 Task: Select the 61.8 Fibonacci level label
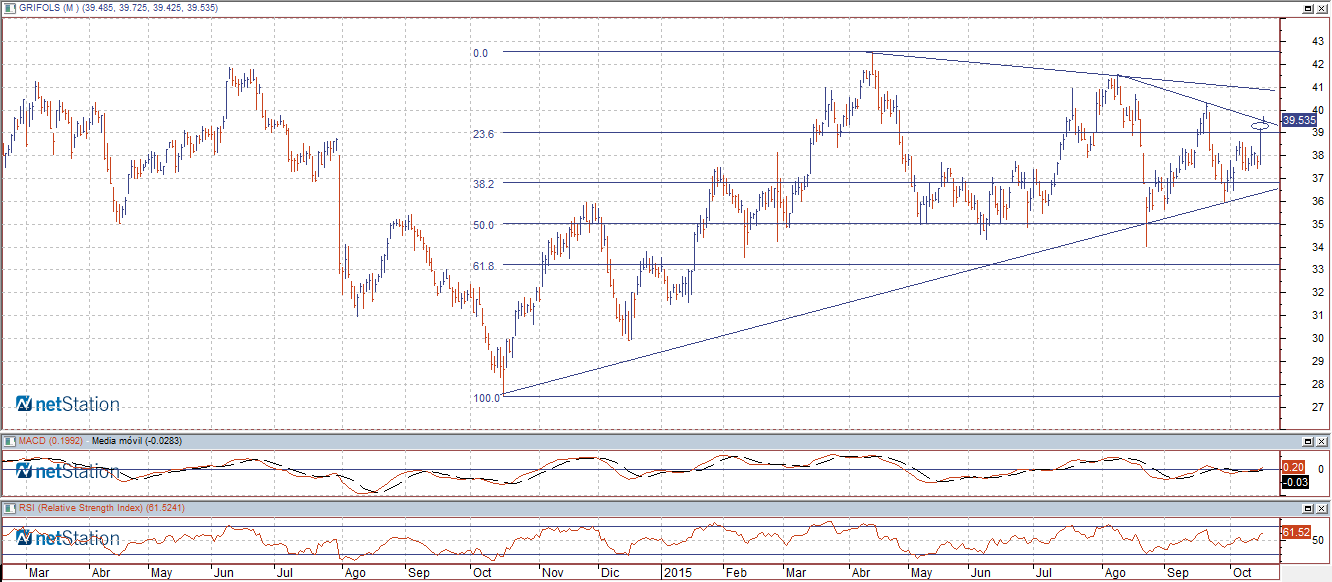point(484,266)
